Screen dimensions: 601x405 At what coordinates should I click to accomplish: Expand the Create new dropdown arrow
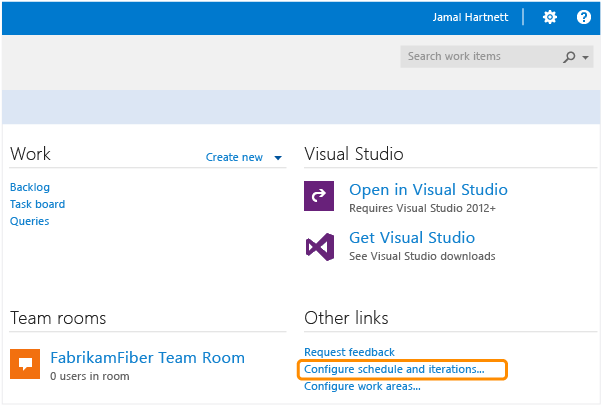coord(278,158)
